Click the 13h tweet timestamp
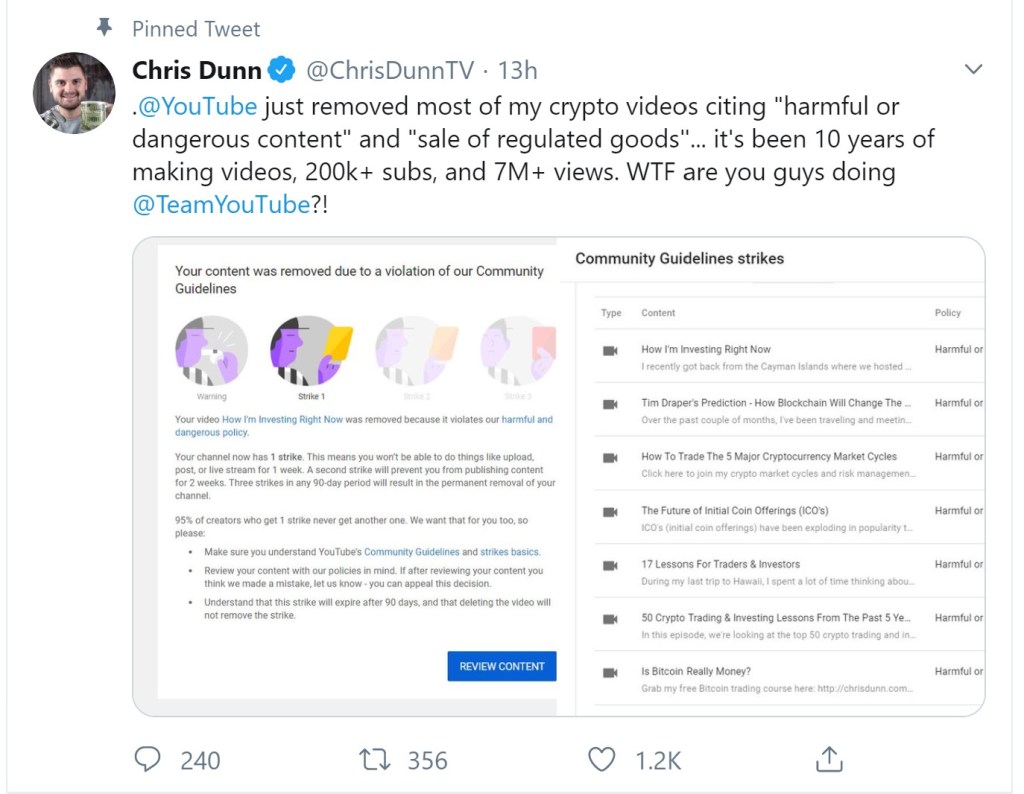 coord(517,70)
